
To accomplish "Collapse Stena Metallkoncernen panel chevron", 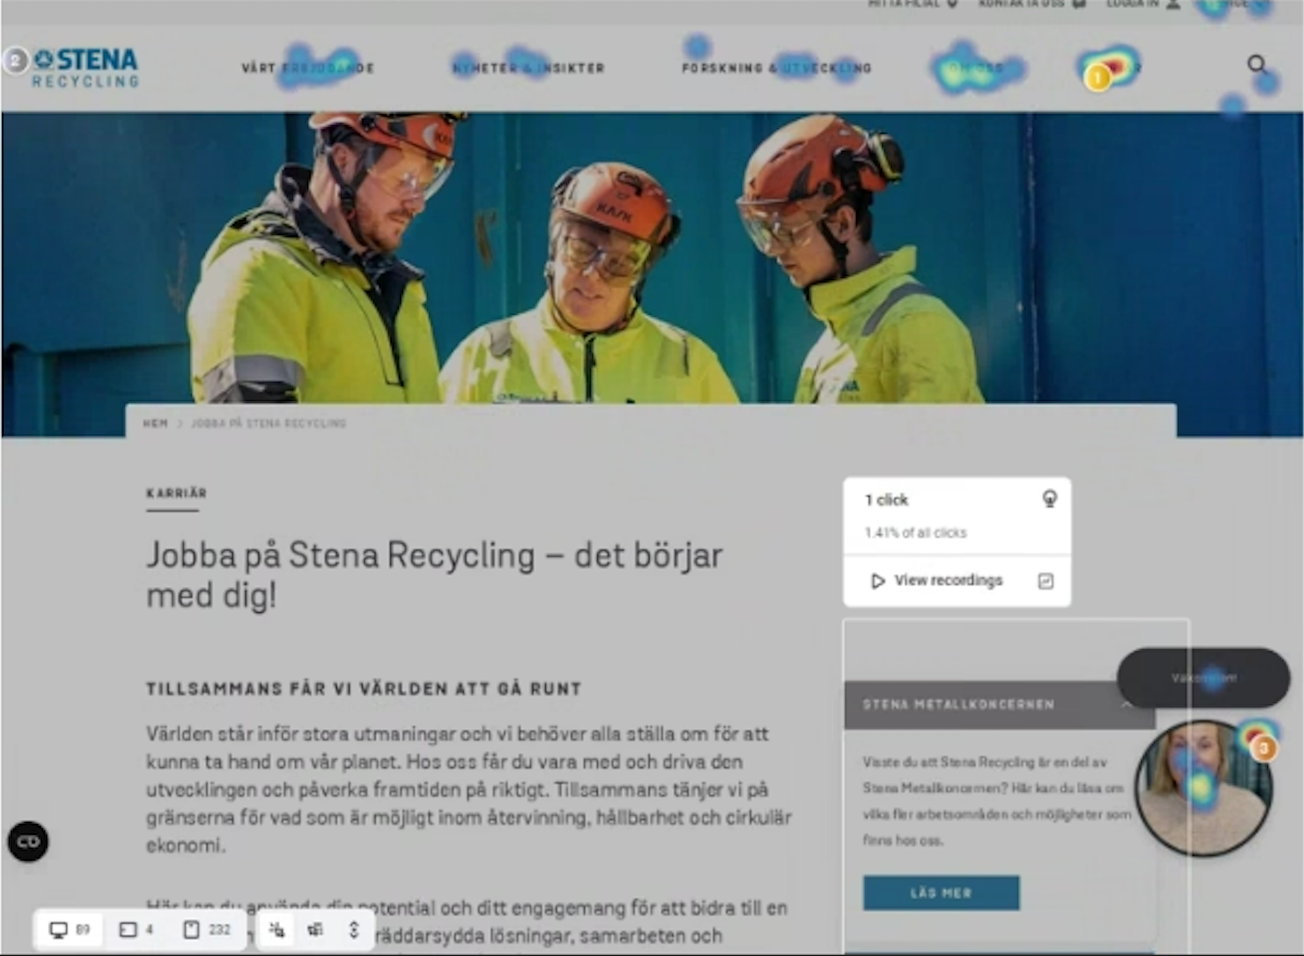I will click(x=1126, y=704).
